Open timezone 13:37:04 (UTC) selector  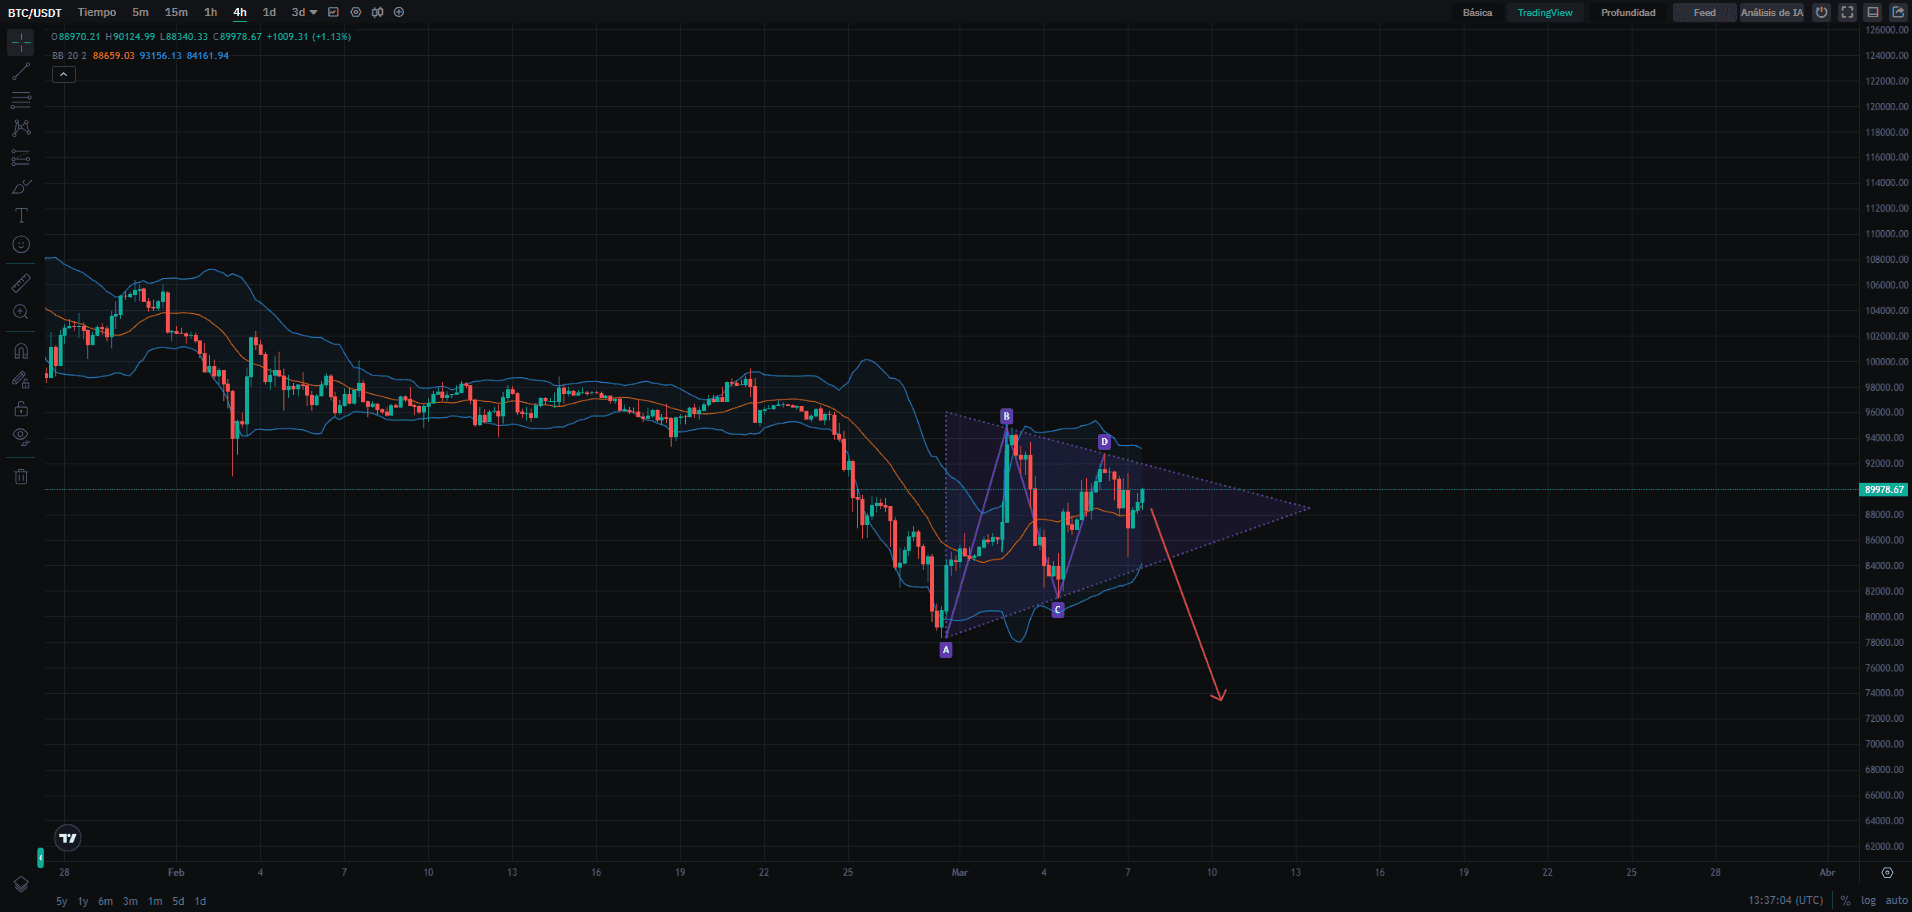[x=1785, y=900]
